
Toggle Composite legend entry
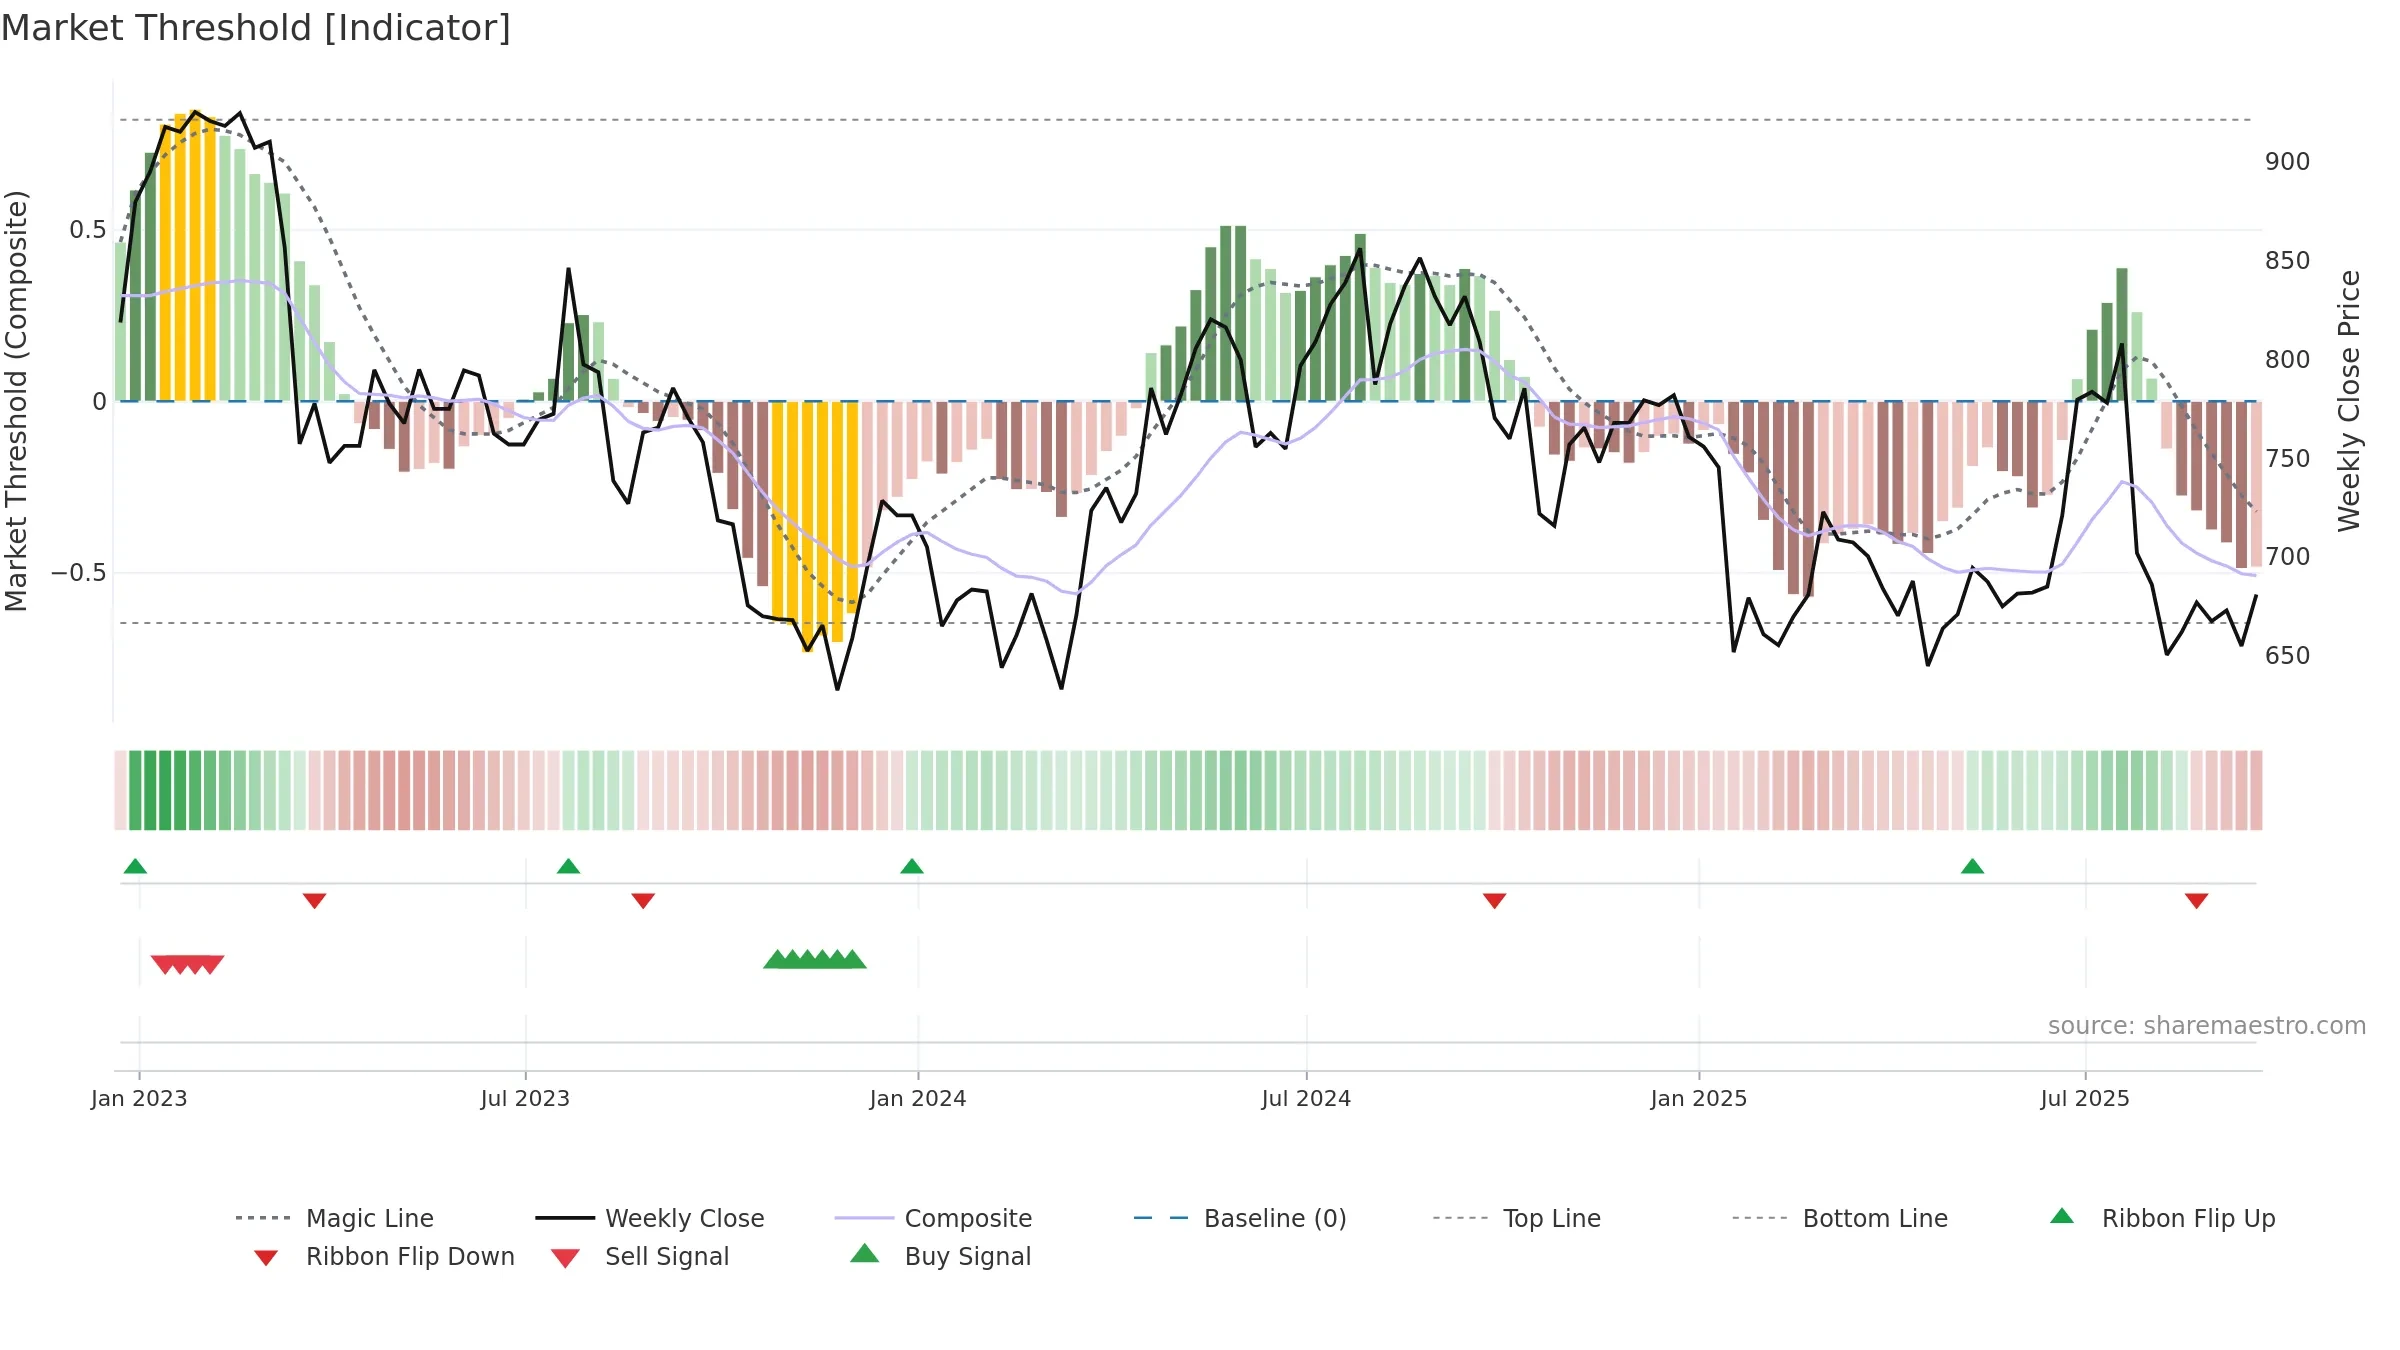(934, 1218)
